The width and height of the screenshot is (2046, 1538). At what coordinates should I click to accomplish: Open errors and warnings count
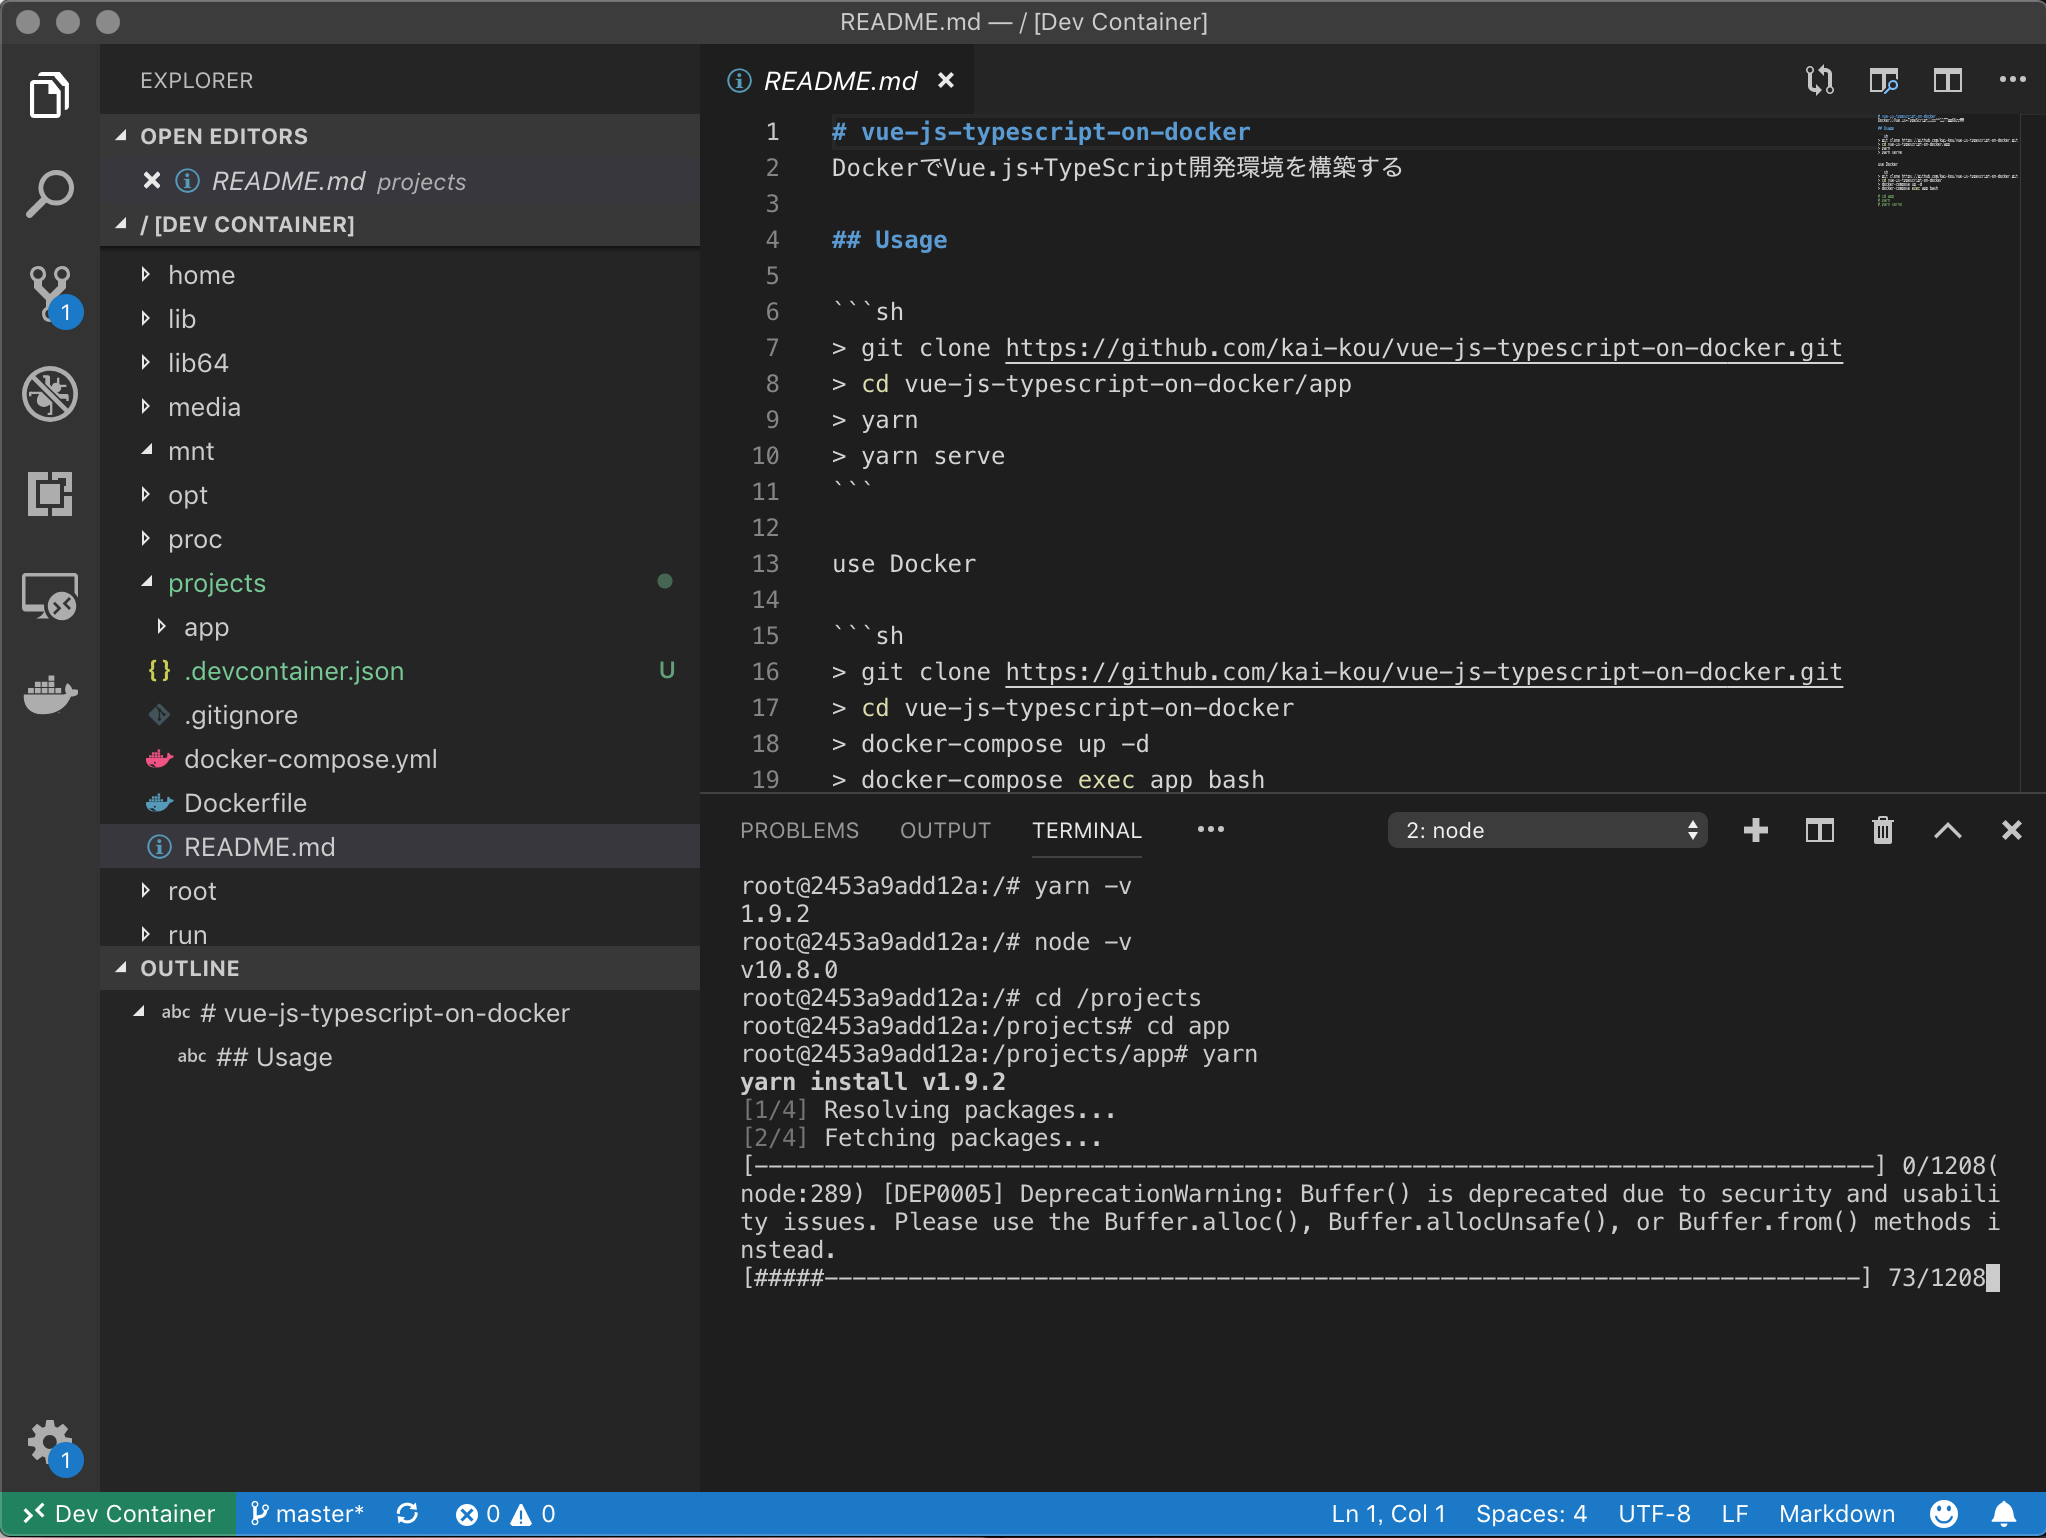coord(505,1514)
